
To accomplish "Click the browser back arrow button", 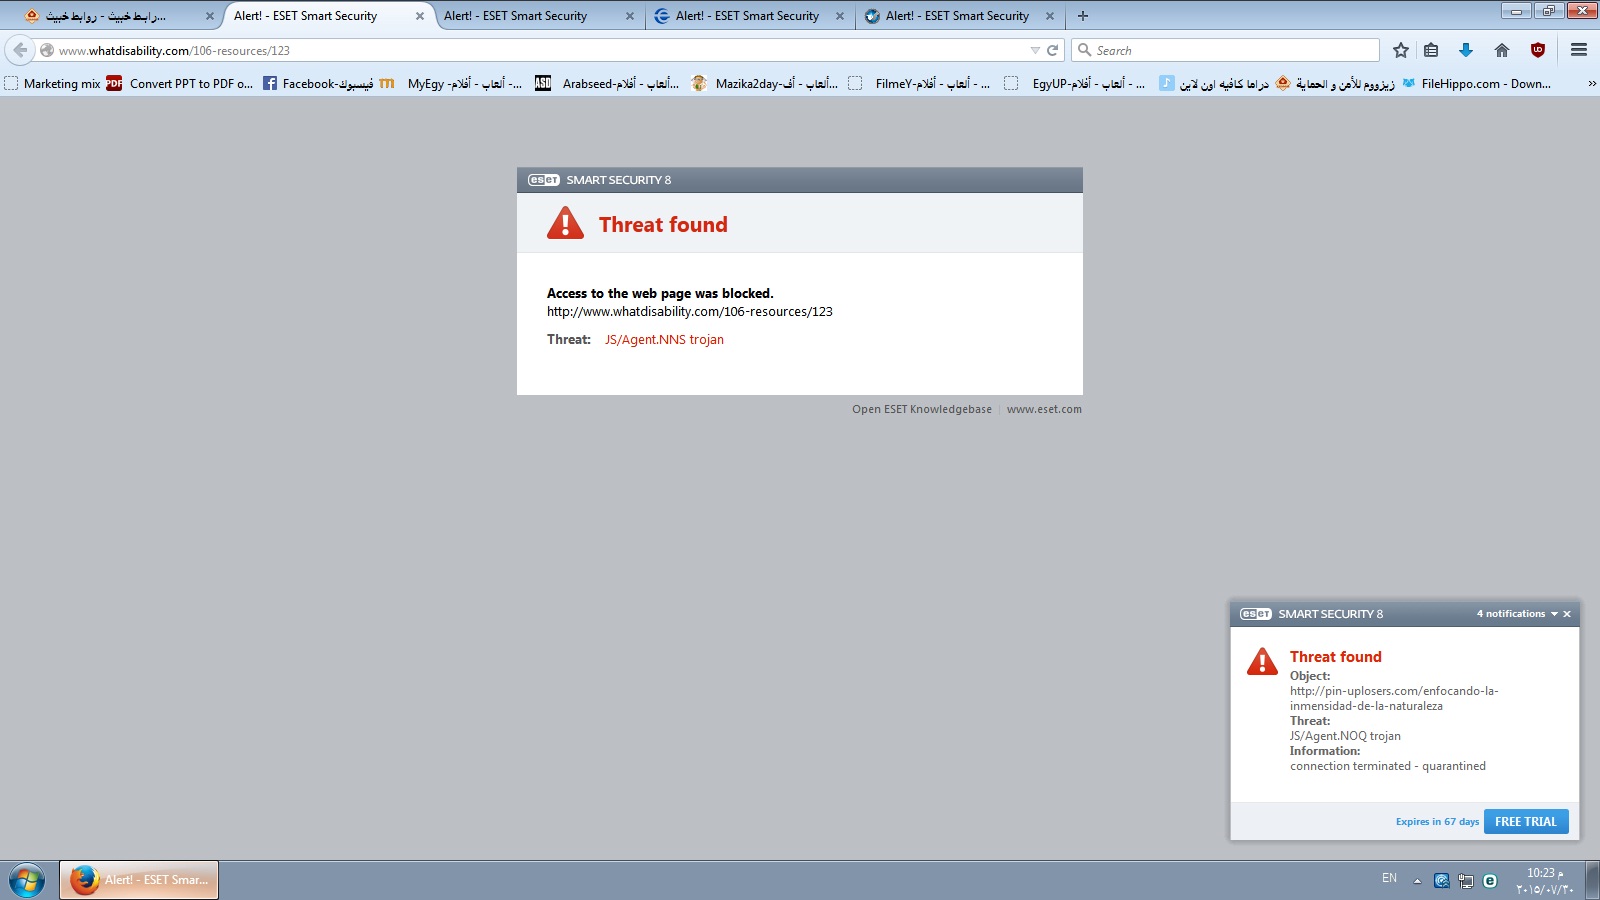I will coord(20,50).
